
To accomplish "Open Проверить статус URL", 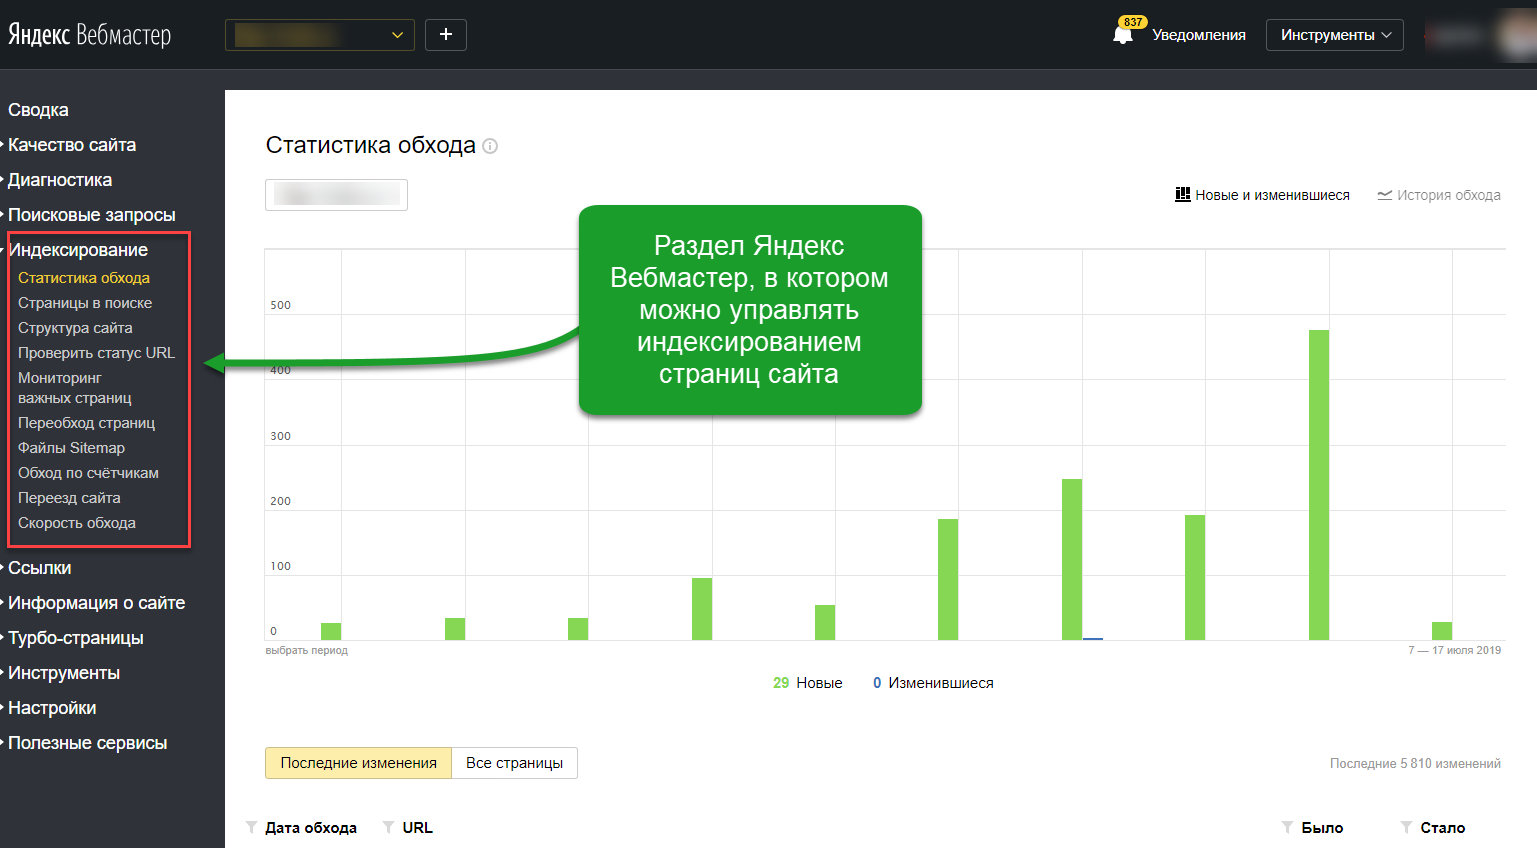I will pyautogui.click(x=96, y=353).
